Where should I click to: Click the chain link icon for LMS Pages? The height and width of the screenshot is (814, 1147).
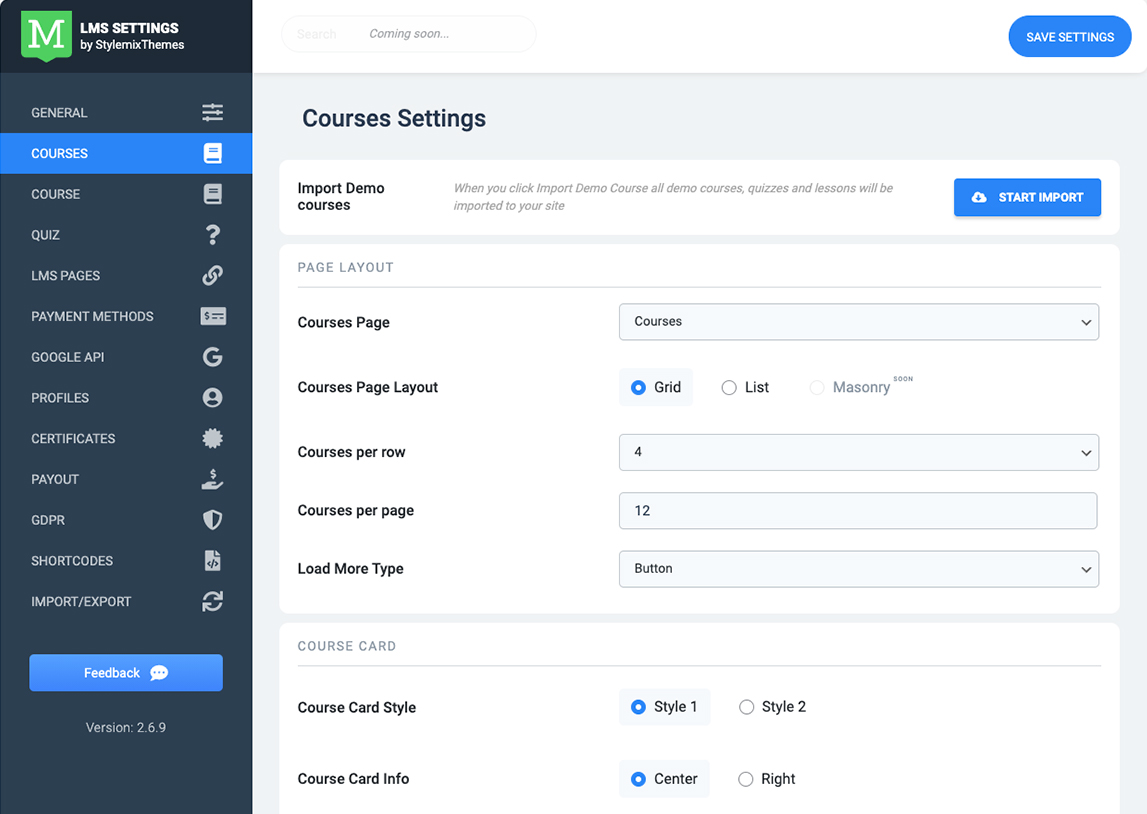point(212,276)
